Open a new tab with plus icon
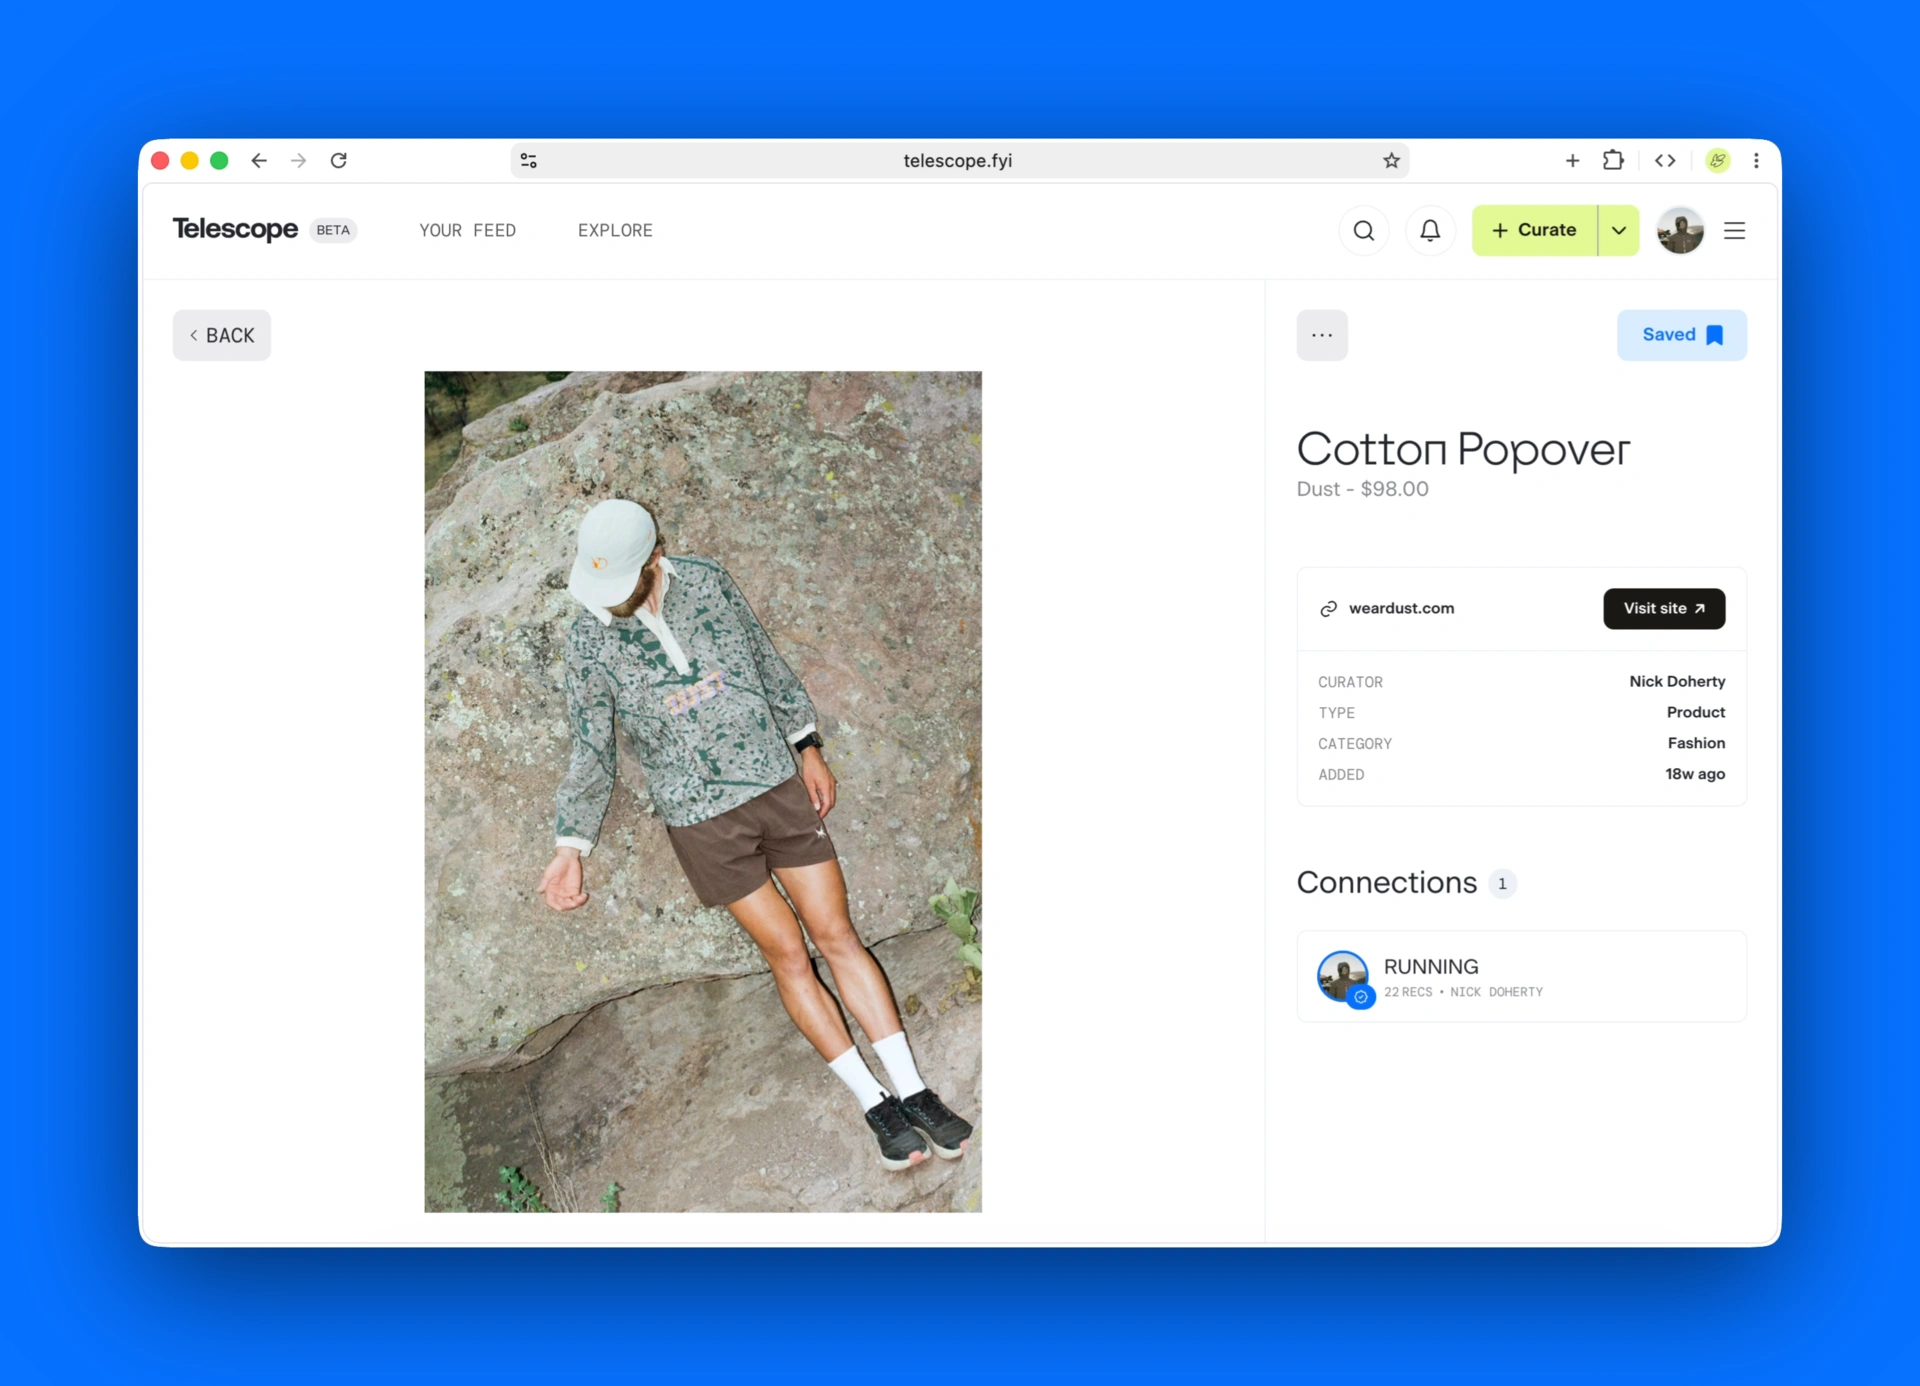 tap(1572, 160)
